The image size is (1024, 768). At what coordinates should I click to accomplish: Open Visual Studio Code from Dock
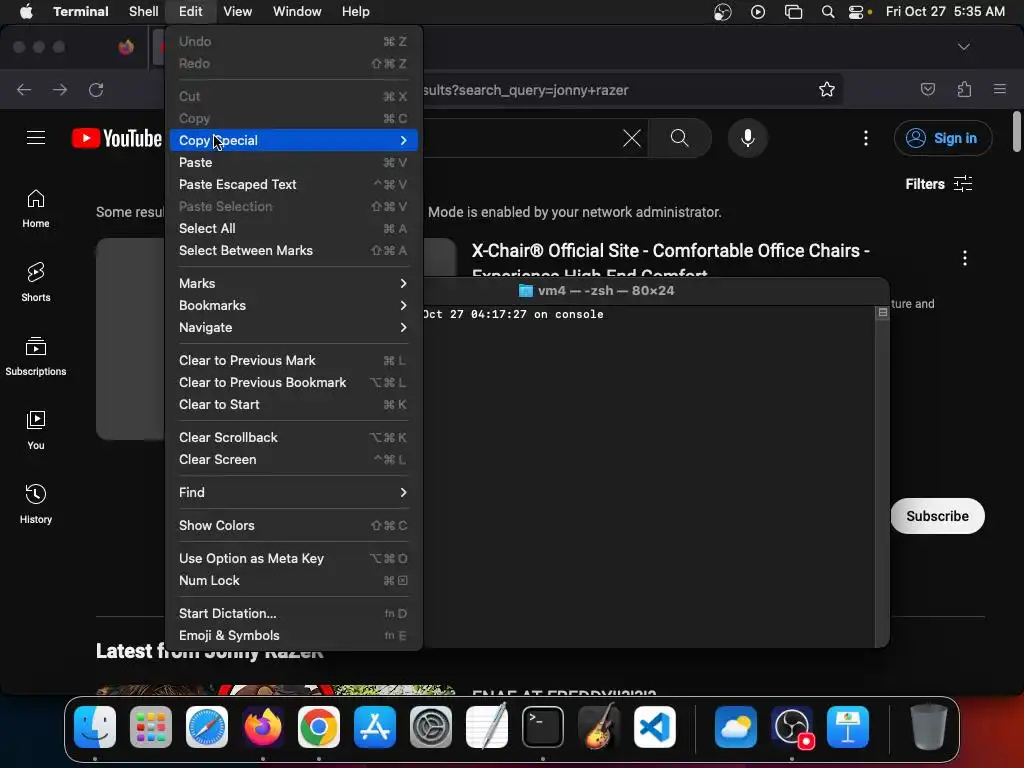[655, 726]
